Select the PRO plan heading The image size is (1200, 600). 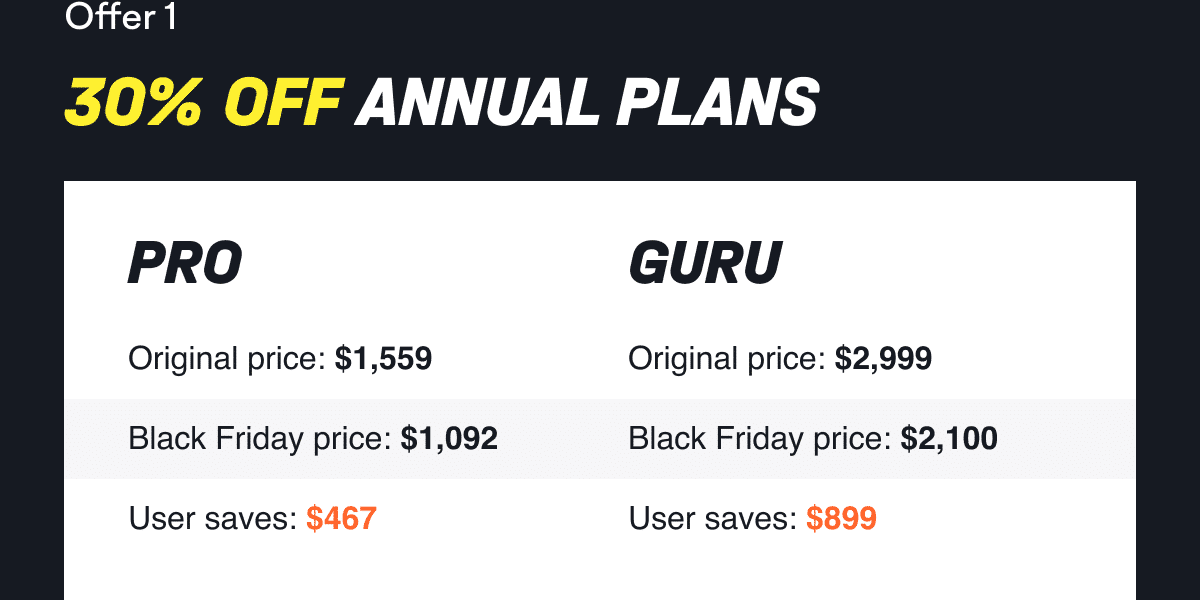point(185,262)
